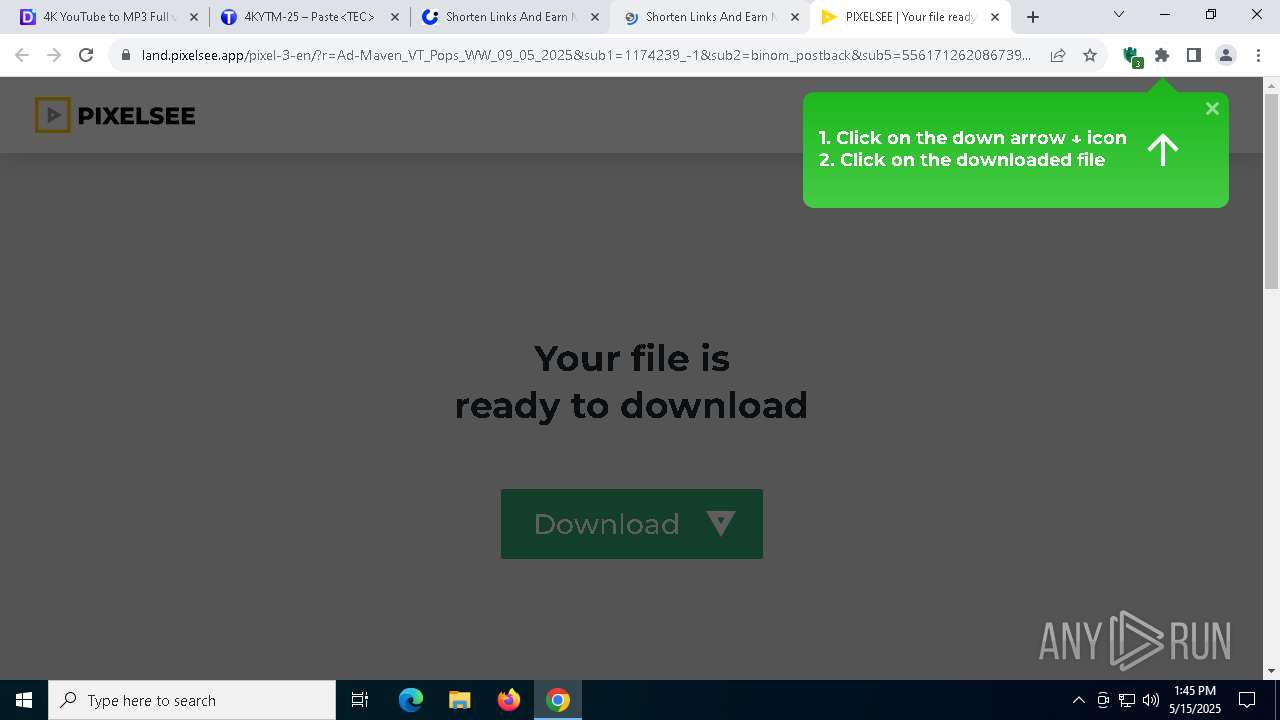Click the address bar URL
The height and width of the screenshot is (720, 1280).
pos(585,55)
